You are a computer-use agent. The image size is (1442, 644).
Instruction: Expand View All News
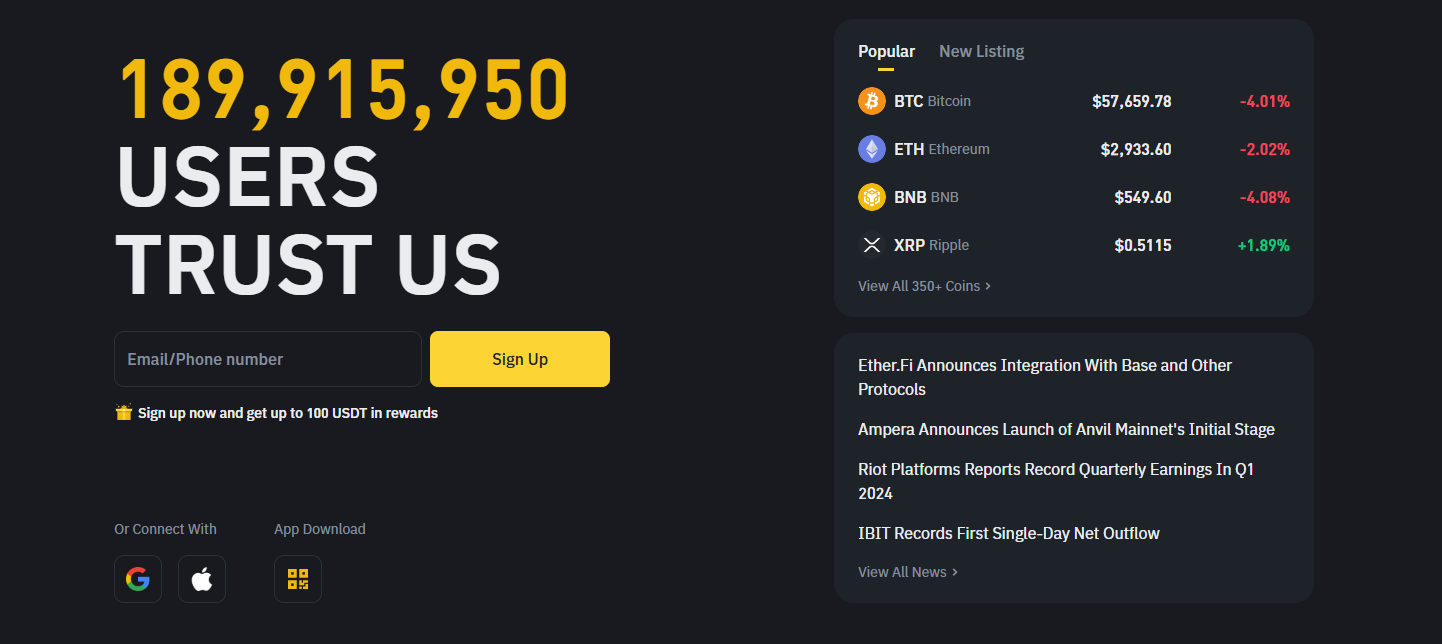(x=908, y=572)
